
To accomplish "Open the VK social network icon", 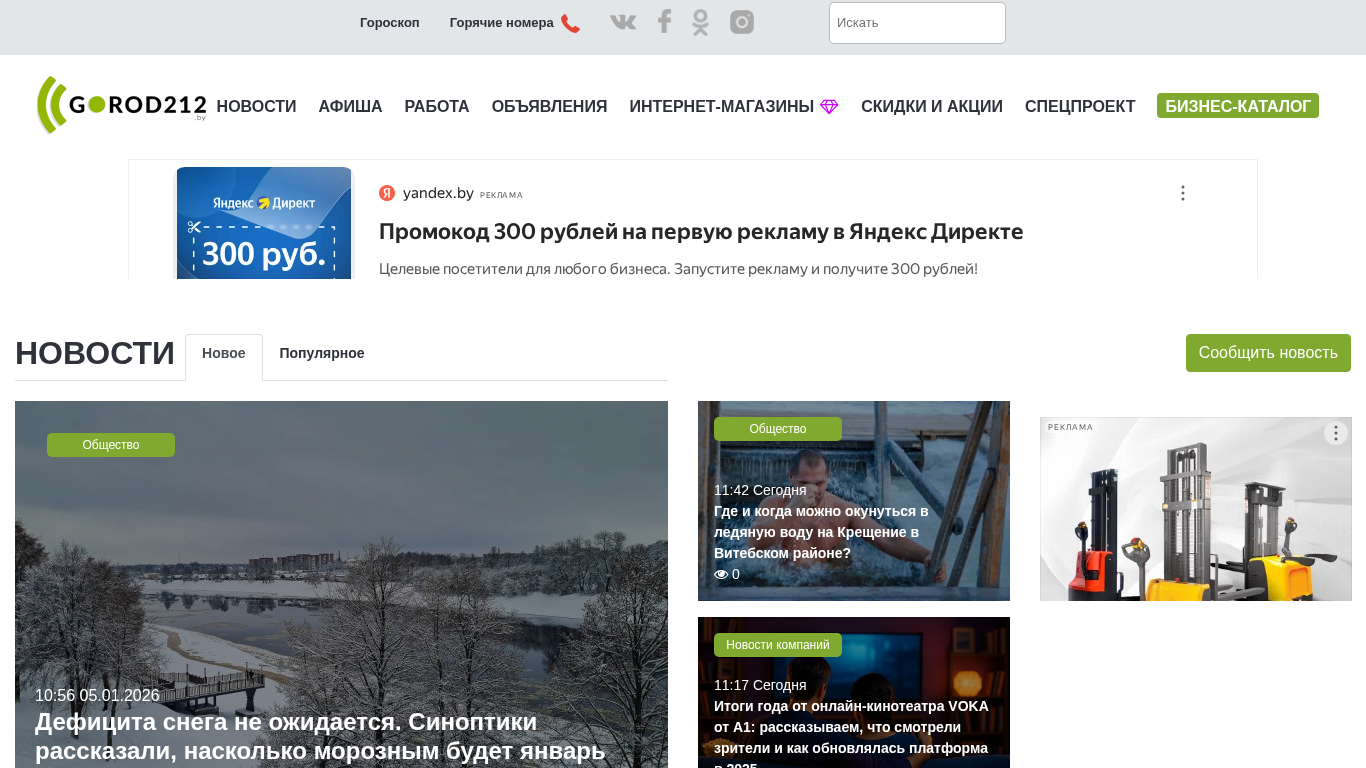I will click(623, 22).
